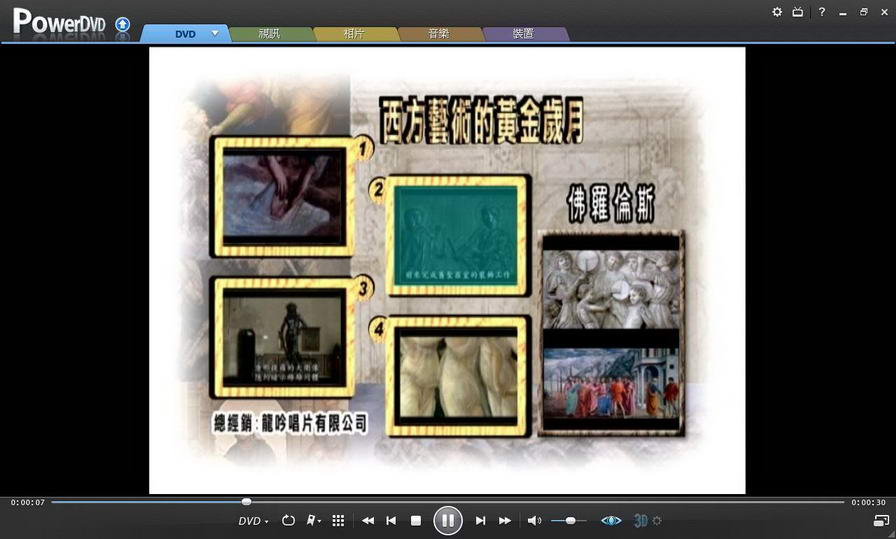Click the fast forward button

point(505,521)
